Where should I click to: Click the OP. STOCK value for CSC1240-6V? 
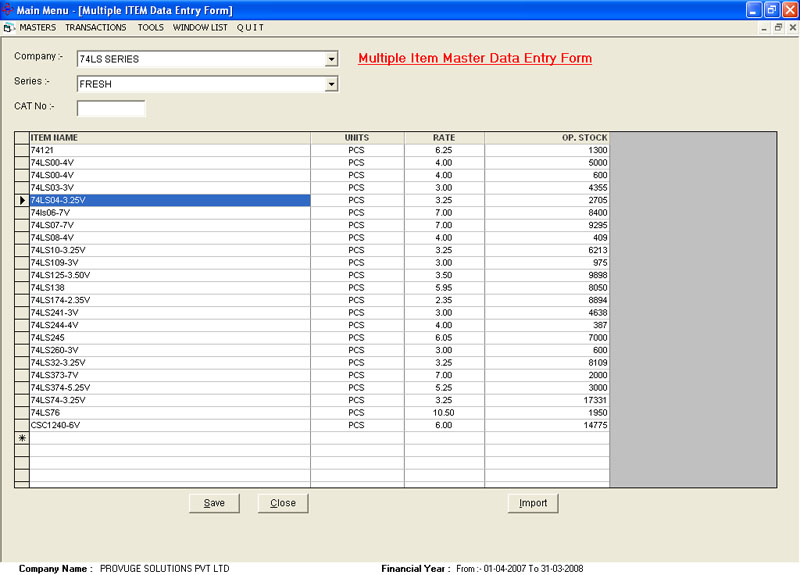[546, 425]
